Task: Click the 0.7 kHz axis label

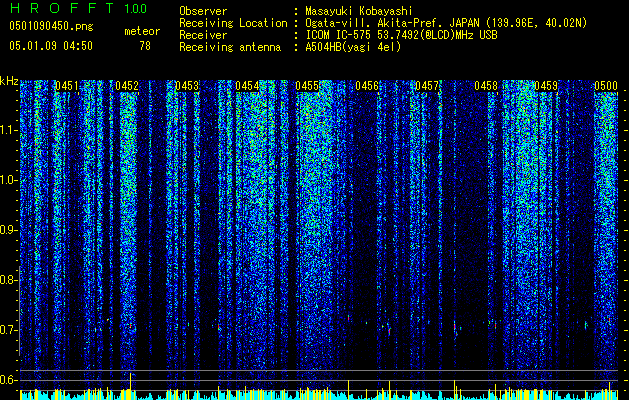Action: pyautogui.click(x=7, y=330)
